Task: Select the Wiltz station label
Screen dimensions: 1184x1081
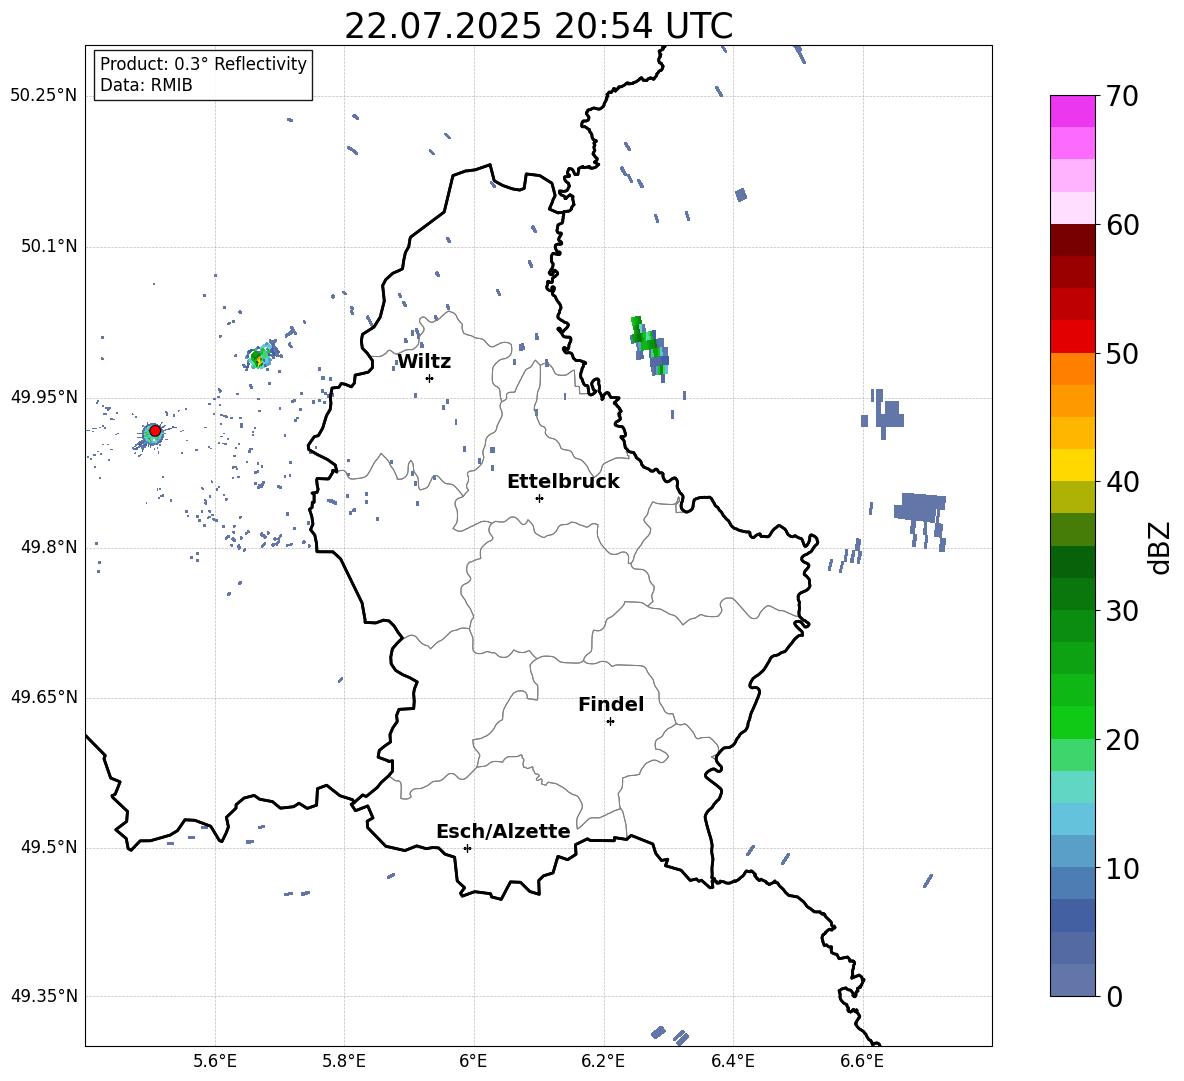Action: (424, 362)
